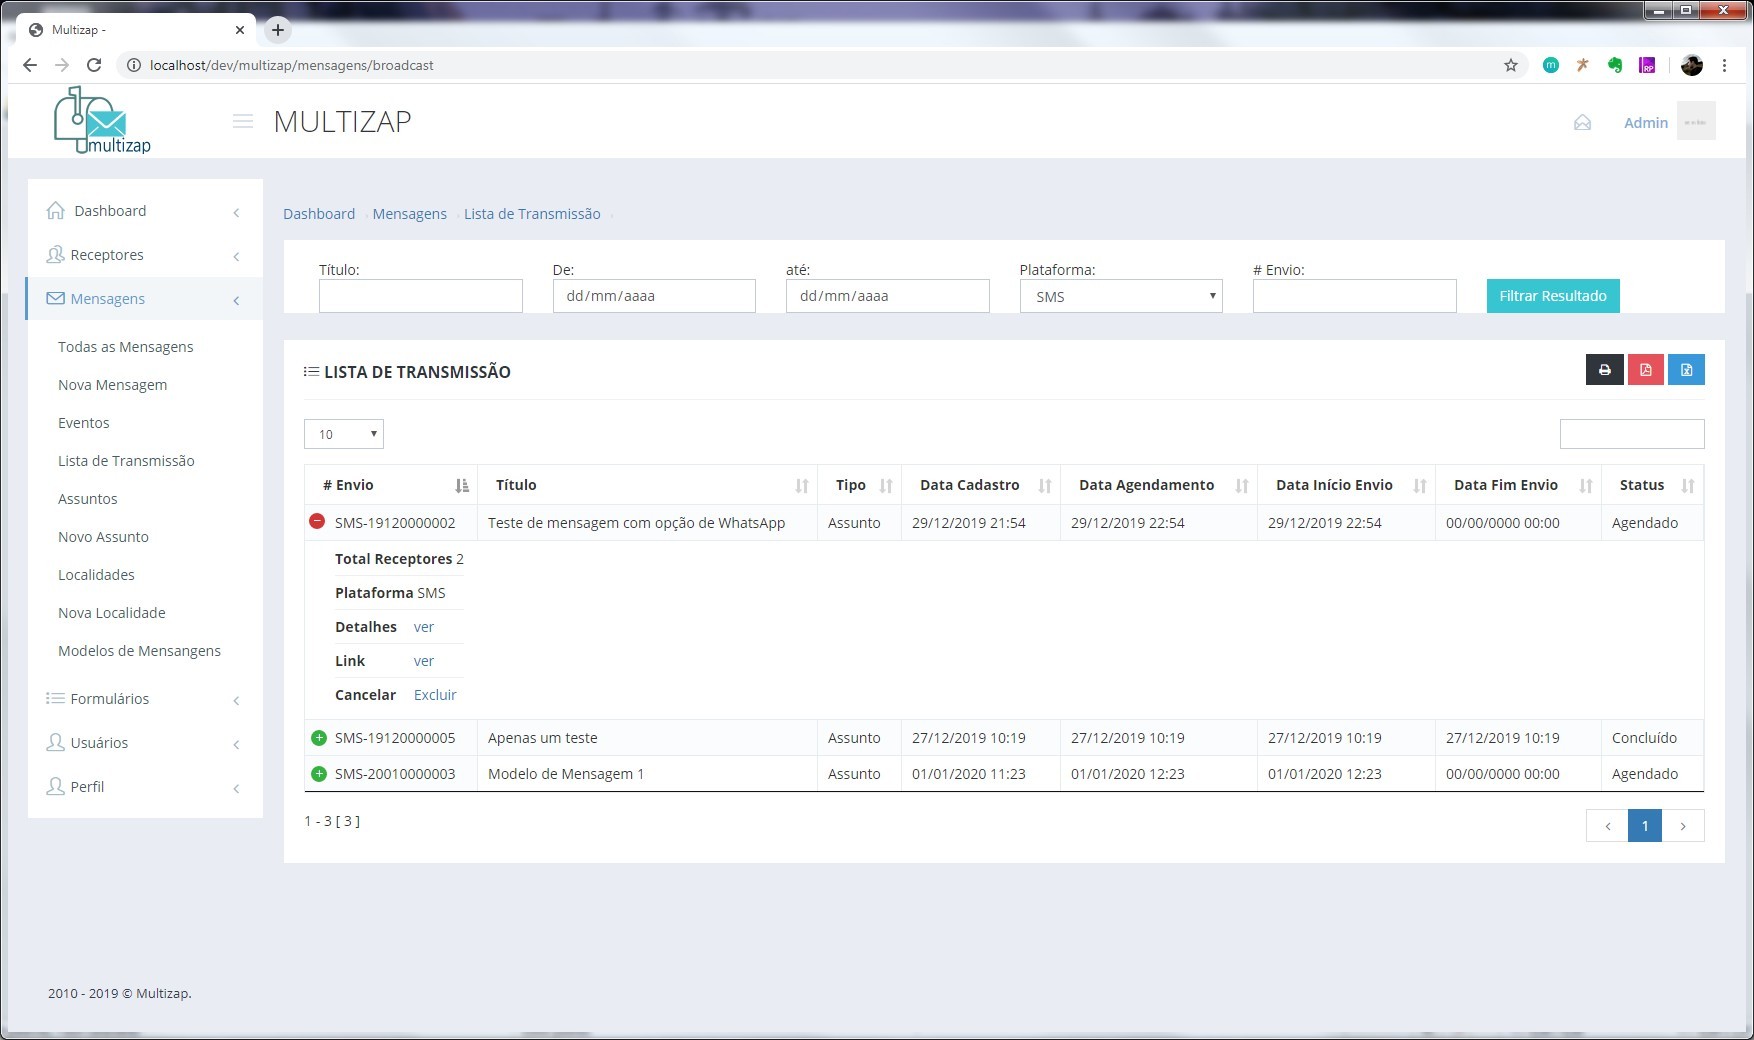Select page 1 in pagination

(1645, 826)
